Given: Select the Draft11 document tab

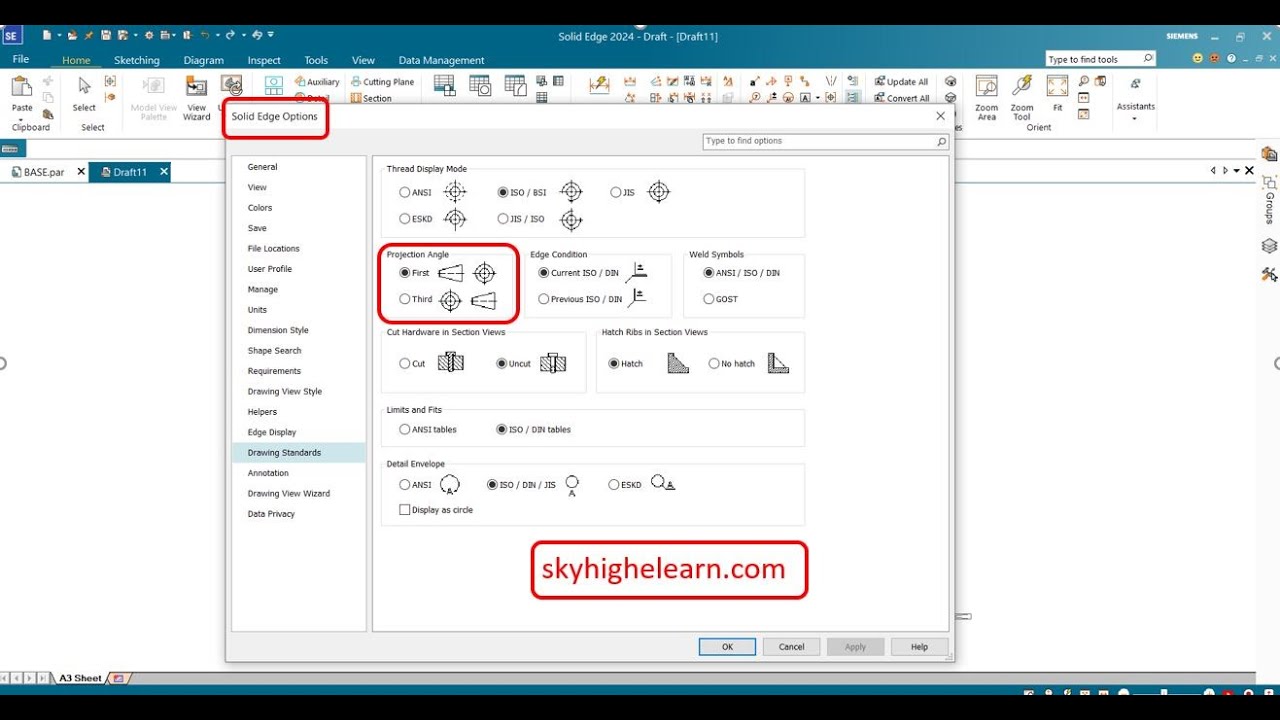Looking at the screenshot, I should [x=130, y=171].
